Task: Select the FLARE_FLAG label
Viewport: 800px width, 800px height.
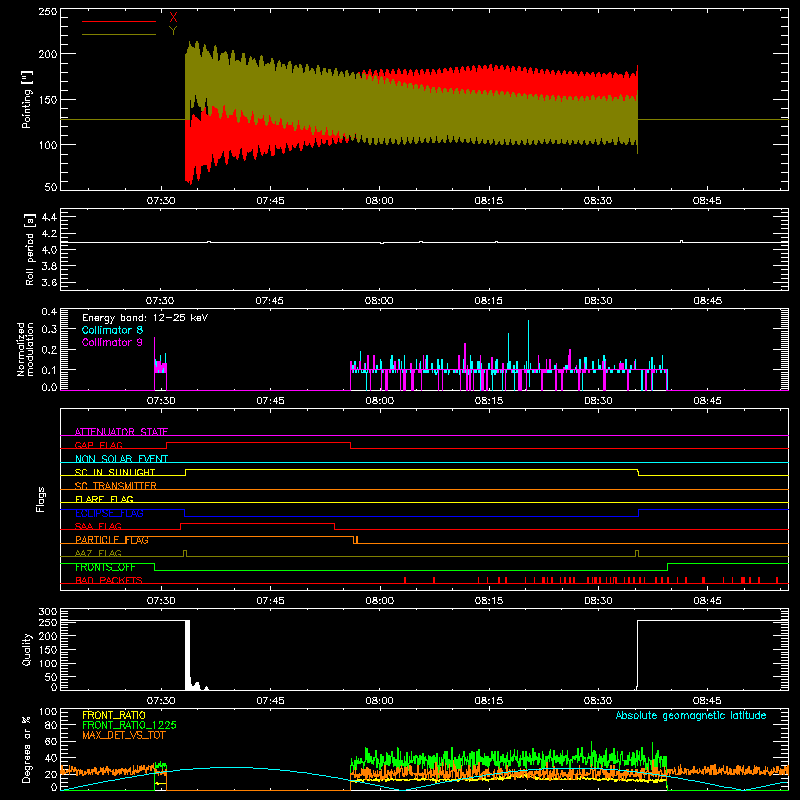Action: (x=104, y=499)
